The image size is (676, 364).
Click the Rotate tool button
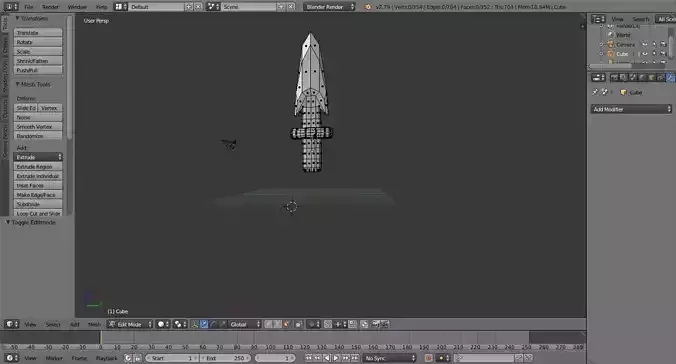click(38, 42)
